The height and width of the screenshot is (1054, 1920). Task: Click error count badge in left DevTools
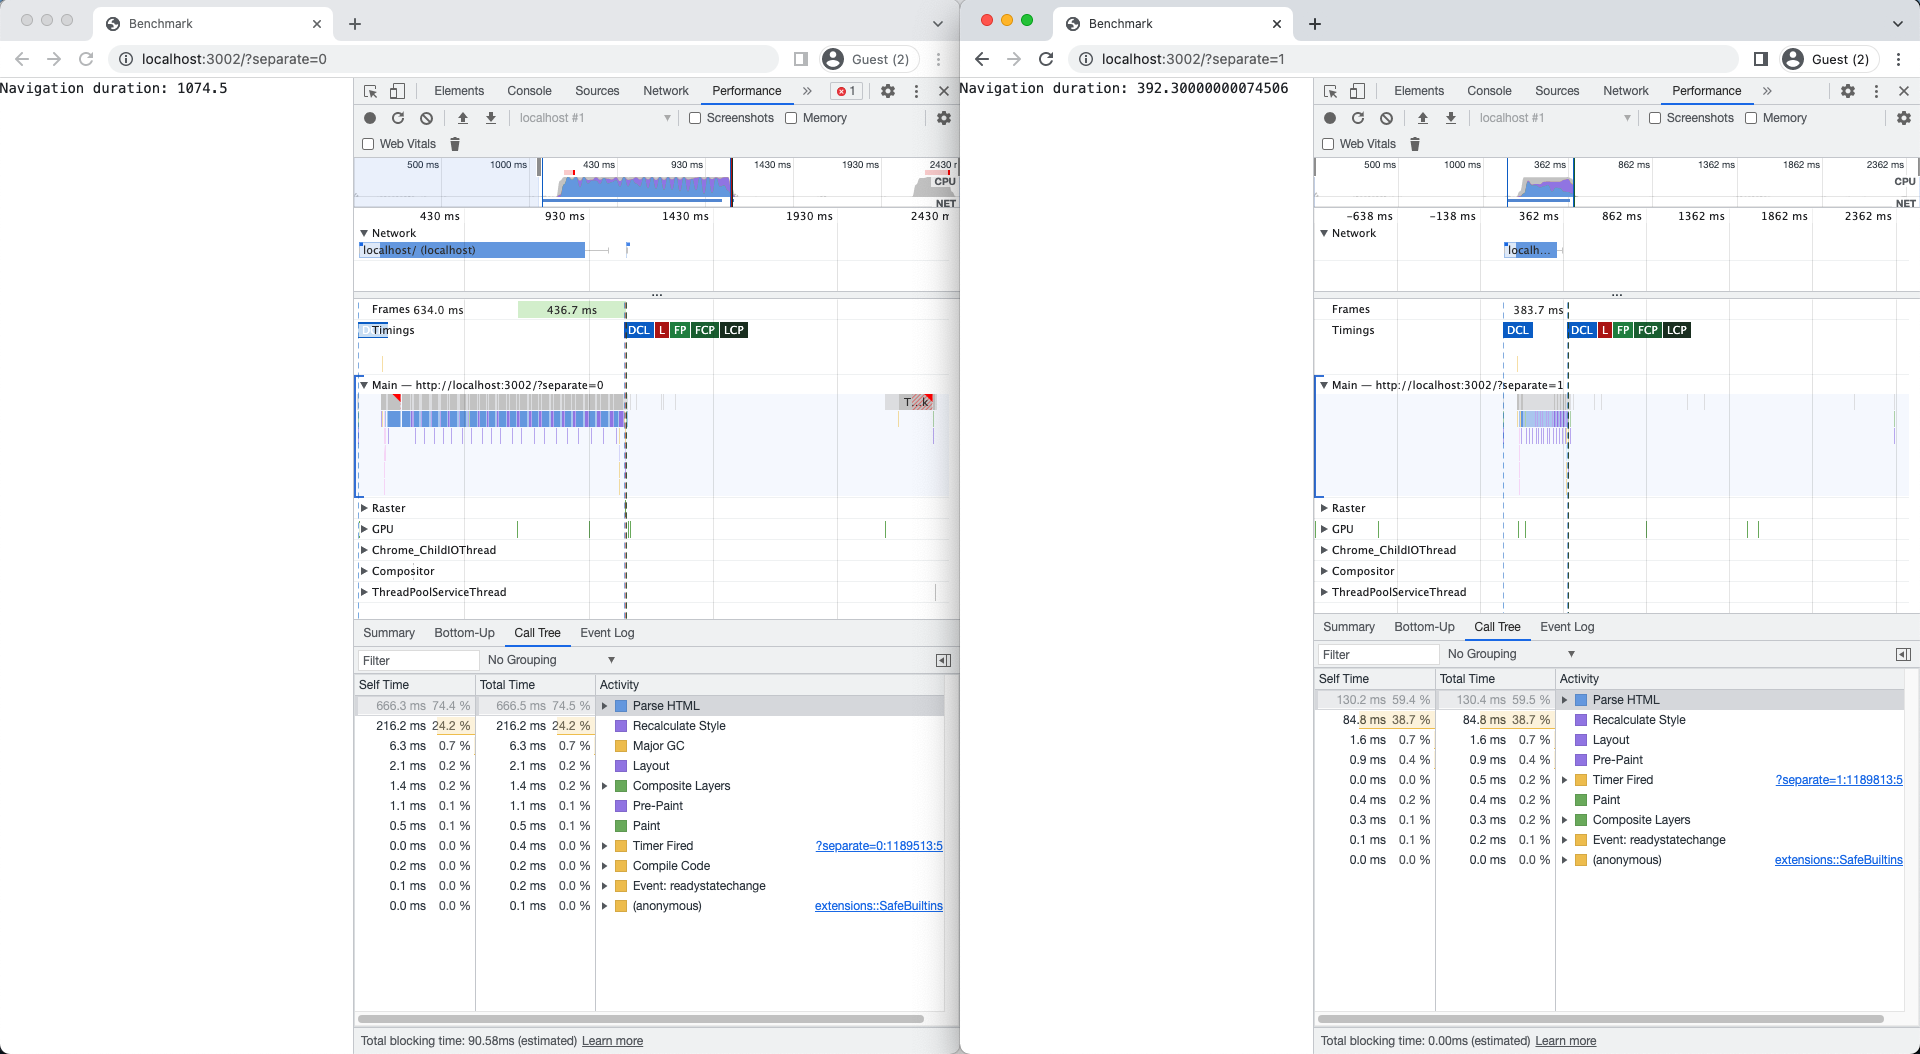coord(846,91)
